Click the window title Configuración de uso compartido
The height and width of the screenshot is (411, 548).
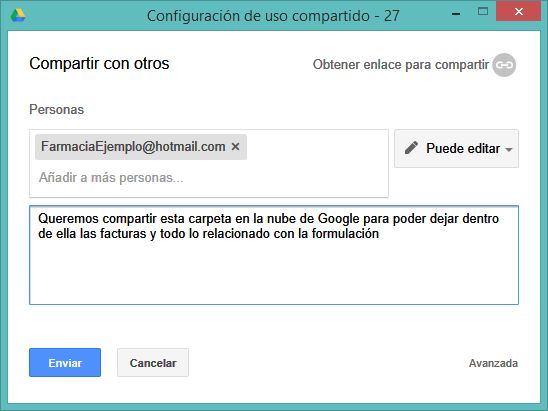[x=258, y=16]
